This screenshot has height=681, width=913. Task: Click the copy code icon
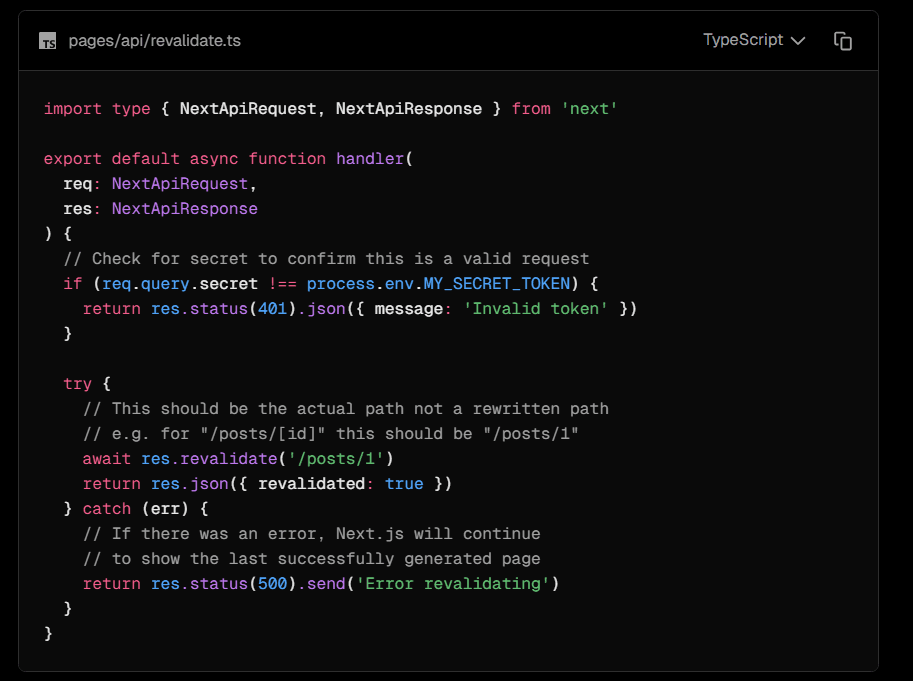(x=843, y=41)
